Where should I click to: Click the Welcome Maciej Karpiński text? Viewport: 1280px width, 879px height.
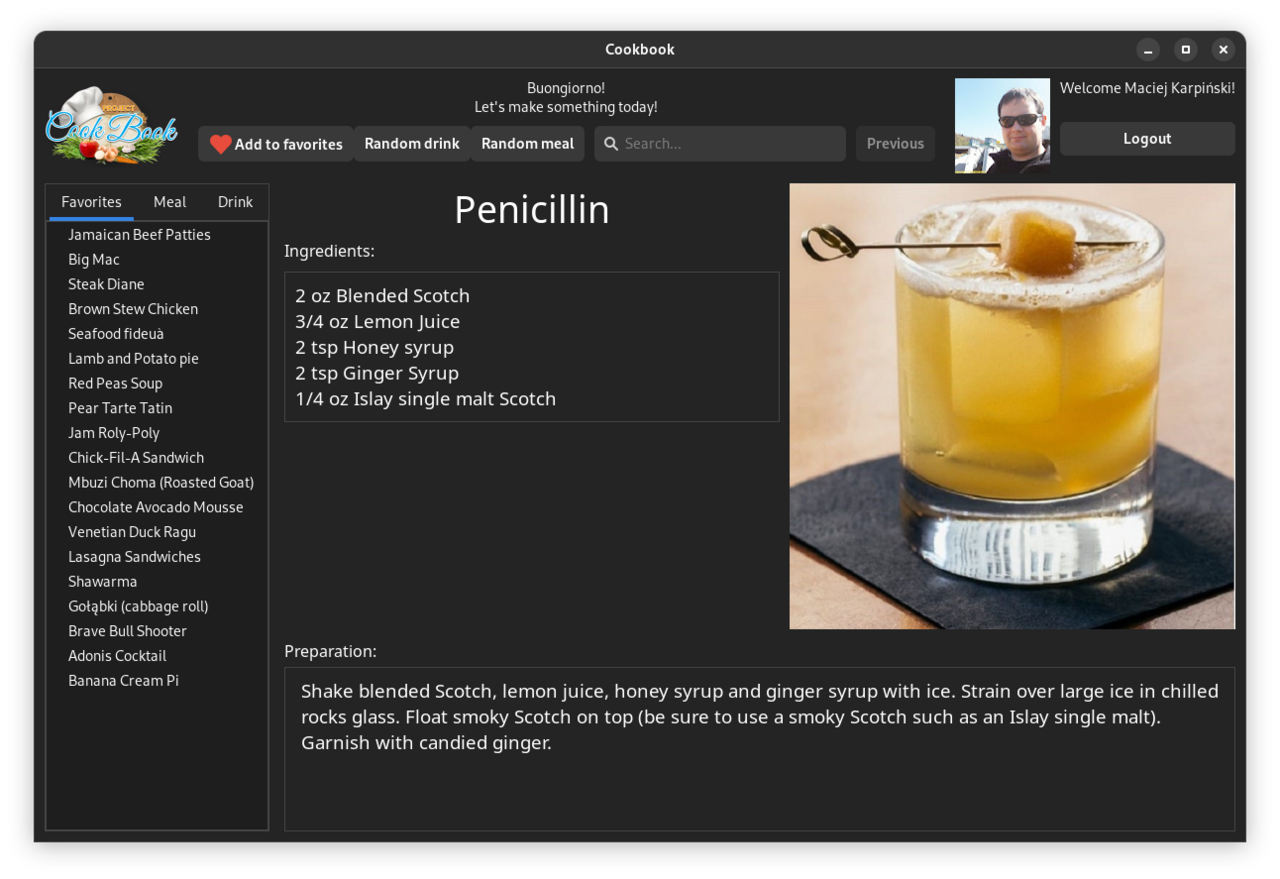click(1147, 88)
